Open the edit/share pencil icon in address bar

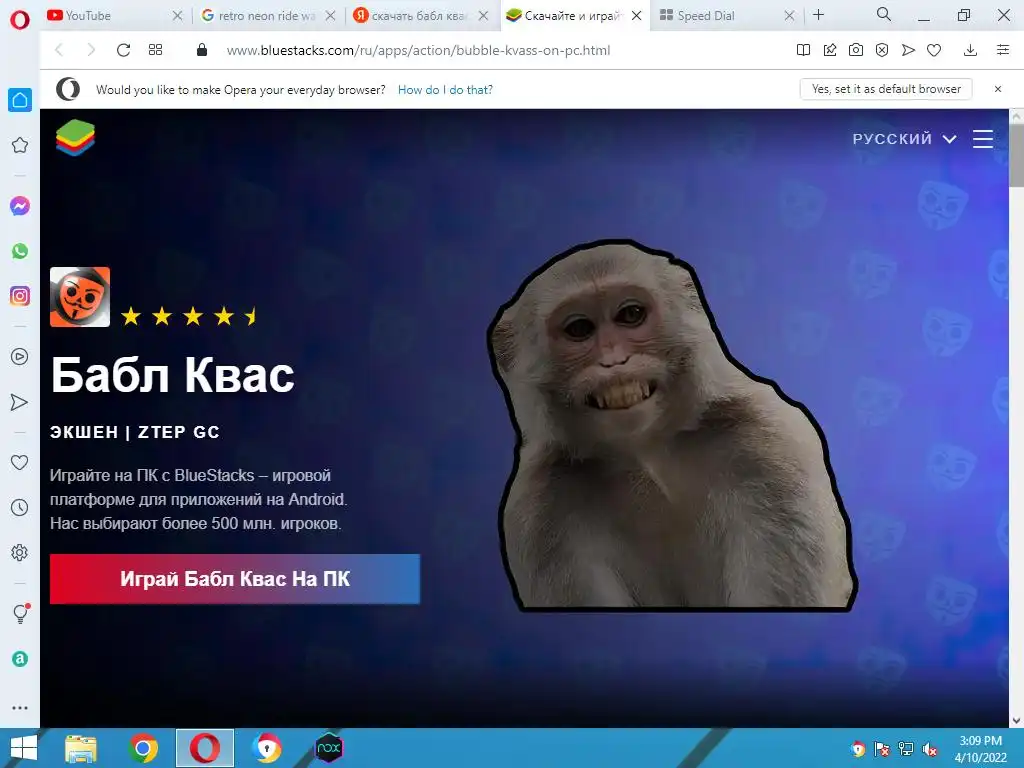tap(829, 50)
